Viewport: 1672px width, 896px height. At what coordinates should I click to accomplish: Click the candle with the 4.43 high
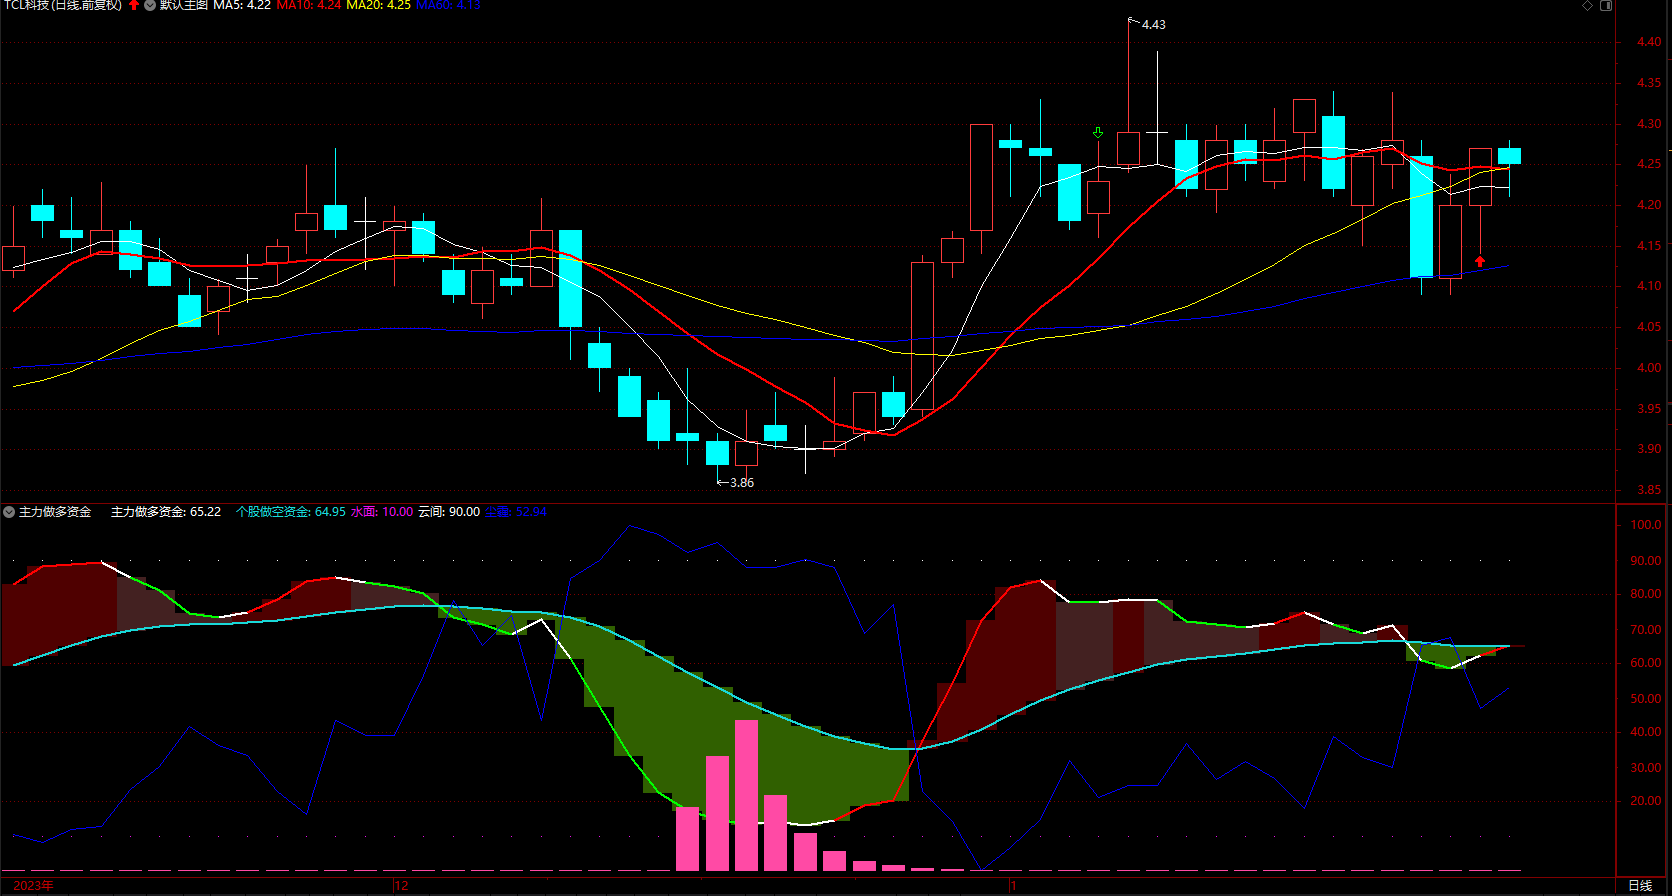[x=1128, y=95]
